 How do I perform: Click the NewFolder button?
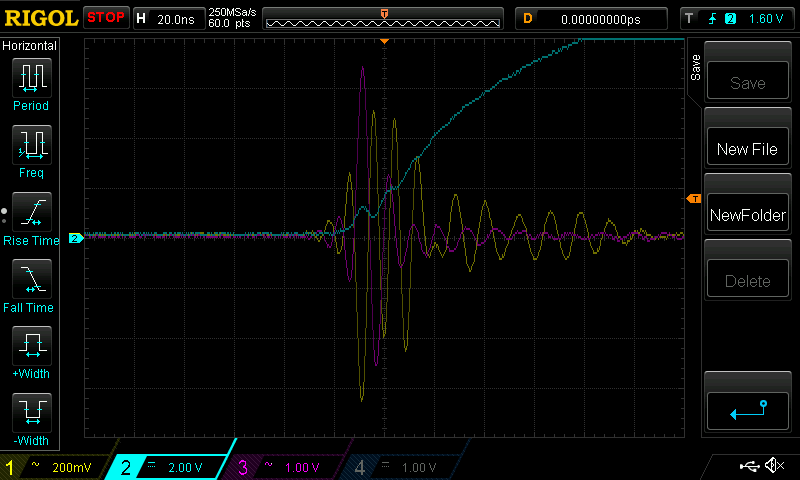pyautogui.click(x=747, y=213)
